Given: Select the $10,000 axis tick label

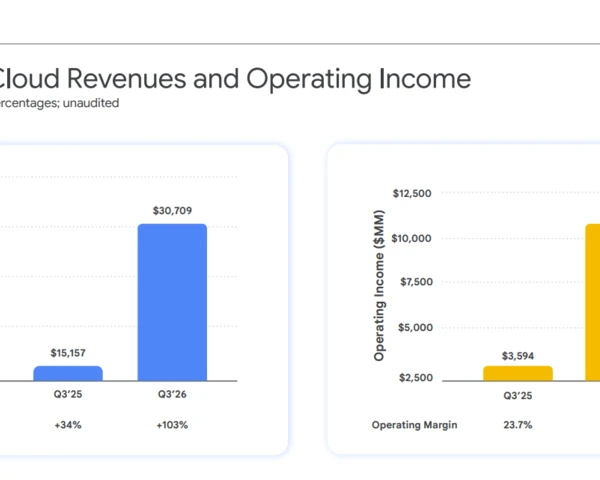Looking at the screenshot, I should [x=411, y=238].
